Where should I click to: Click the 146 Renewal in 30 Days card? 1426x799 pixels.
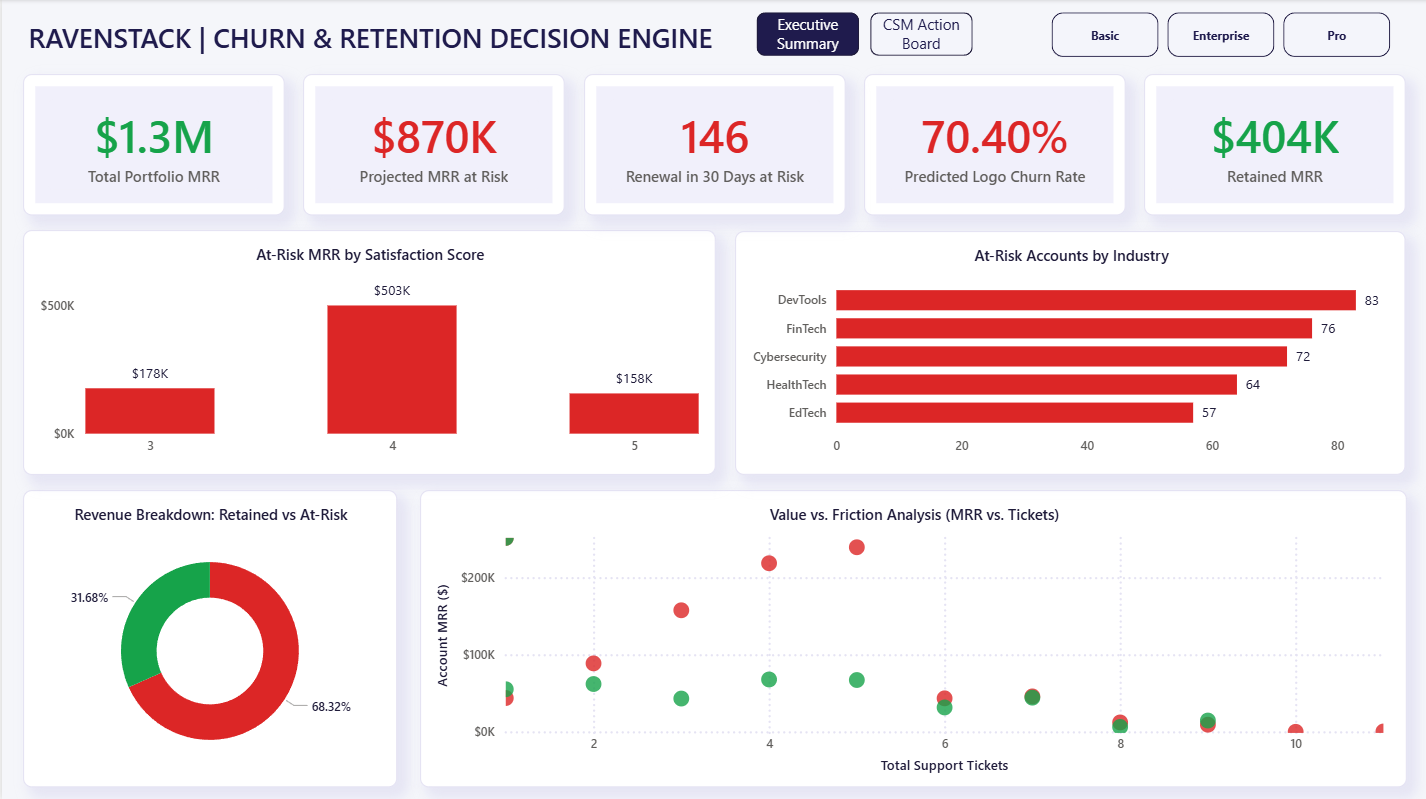click(x=715, y=145)
